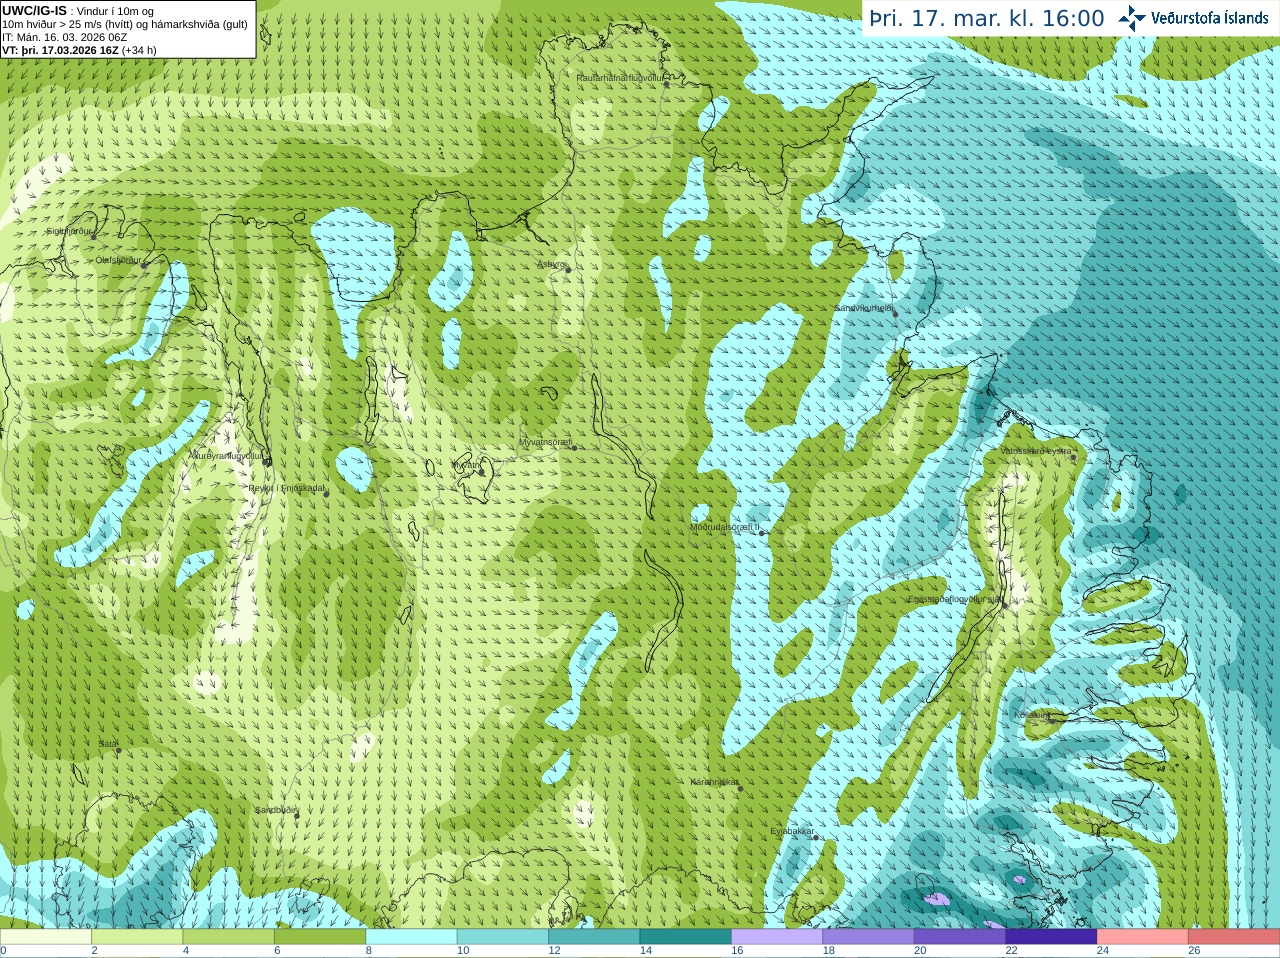Click the Sandbúðir station label

click(x=275, y=810)
